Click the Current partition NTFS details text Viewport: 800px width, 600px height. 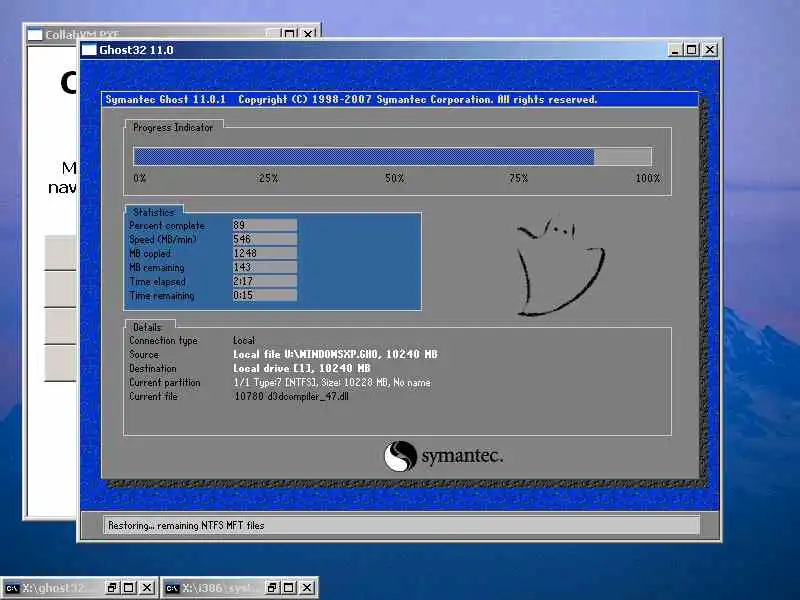coord(332,382)
